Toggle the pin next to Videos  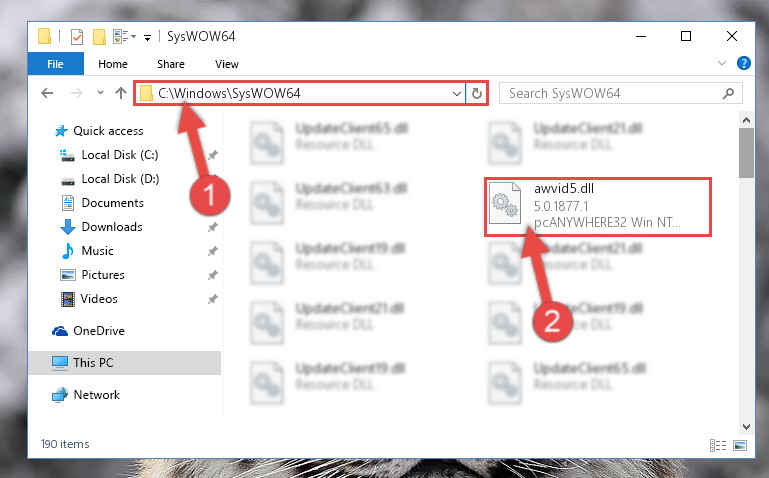point(212,299)
